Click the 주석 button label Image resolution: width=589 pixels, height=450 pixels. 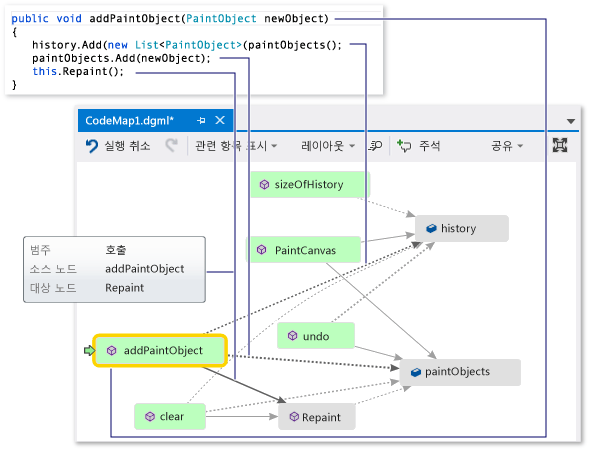pyautogui.click(x=430, y=145)
